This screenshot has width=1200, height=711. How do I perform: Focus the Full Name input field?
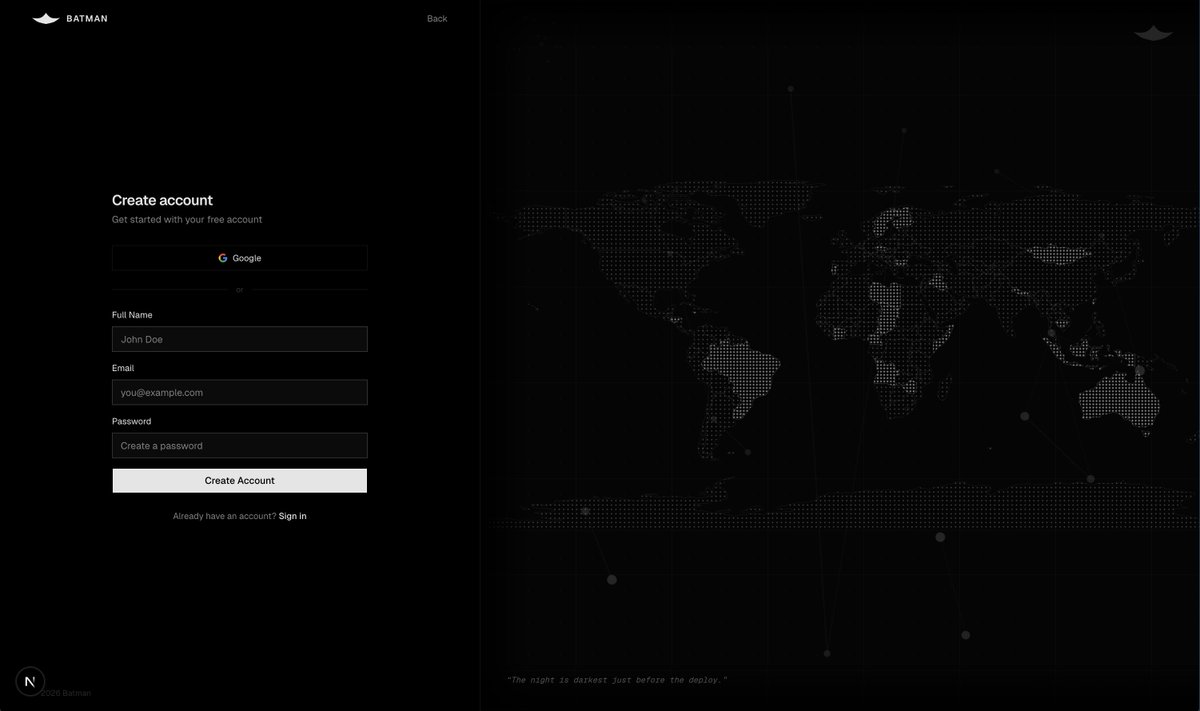click(240, 339)
